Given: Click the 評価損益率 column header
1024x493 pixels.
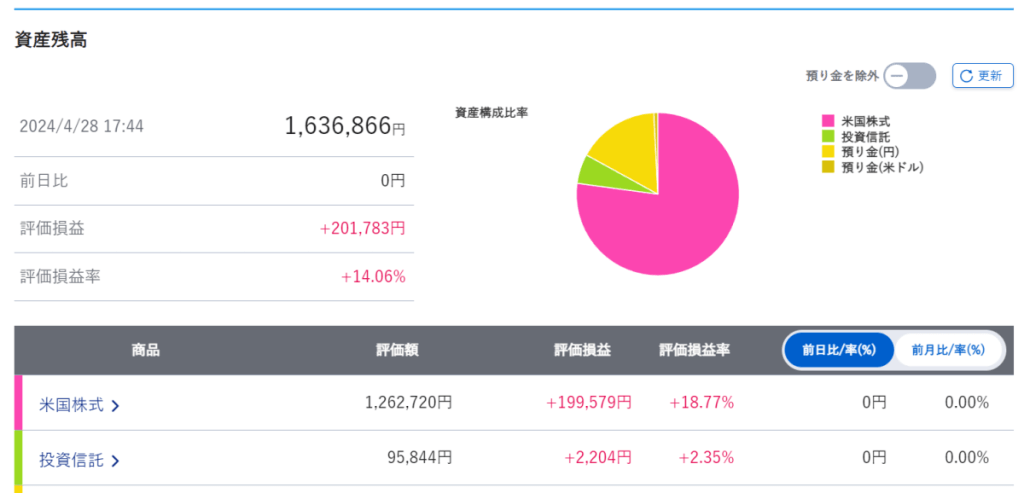Looking at the screenshot, I should click(x=694, y=350).
